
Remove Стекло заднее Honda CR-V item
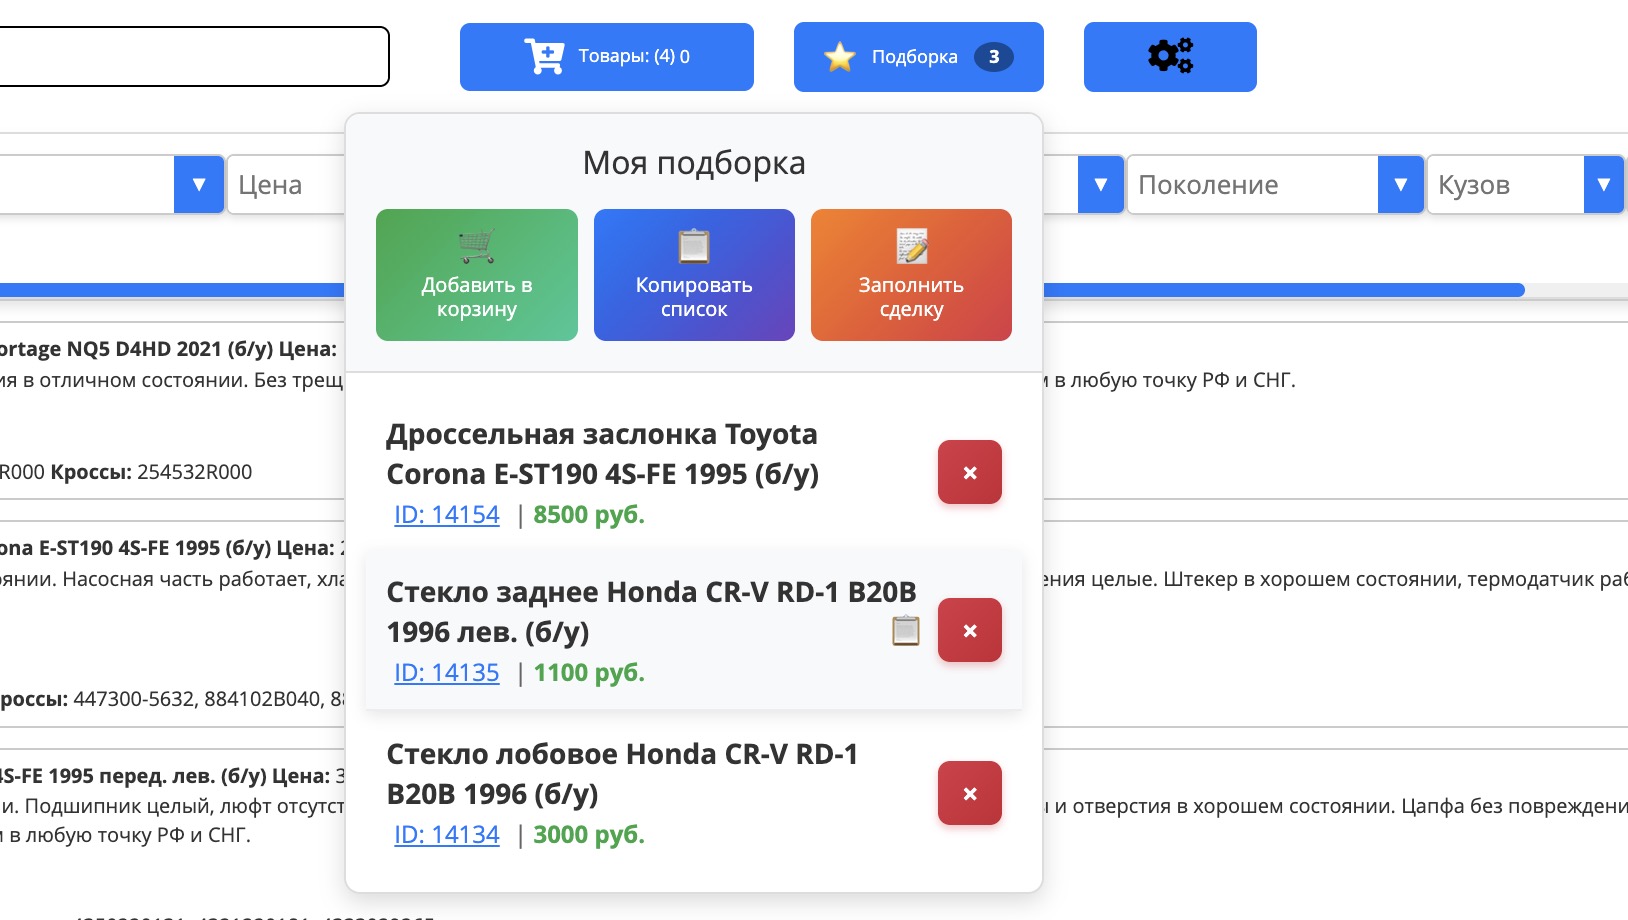969,630
